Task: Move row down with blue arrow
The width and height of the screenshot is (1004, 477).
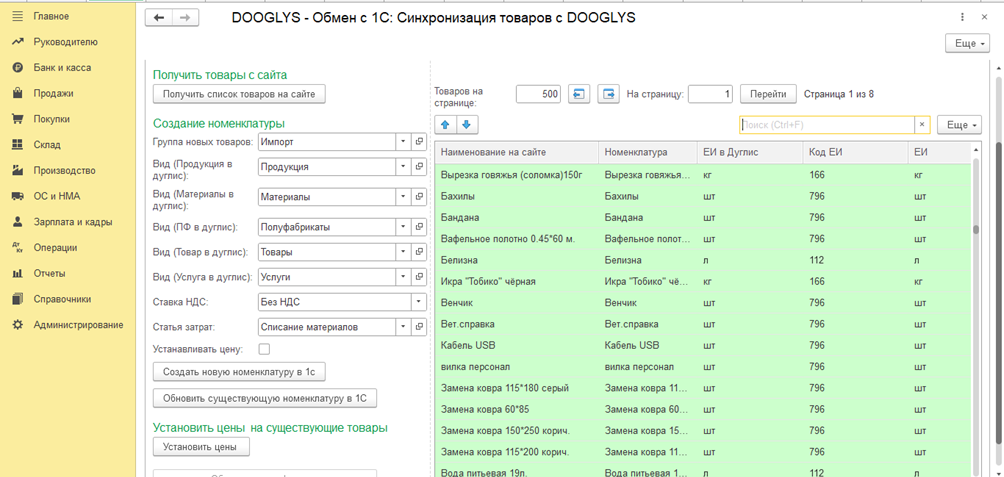Action: [x=466, y=124]
